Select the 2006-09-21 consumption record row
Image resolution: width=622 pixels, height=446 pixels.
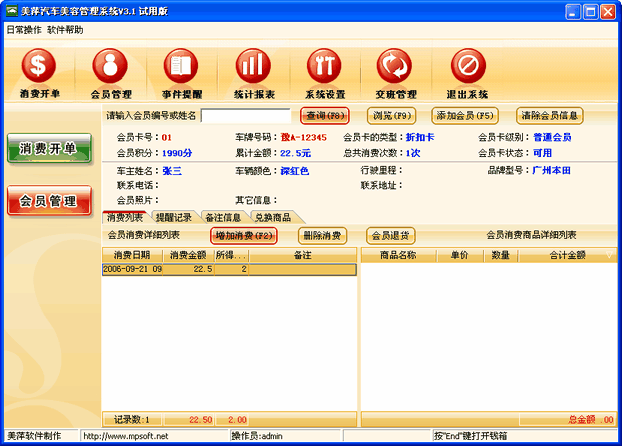(x=228, y=269)
